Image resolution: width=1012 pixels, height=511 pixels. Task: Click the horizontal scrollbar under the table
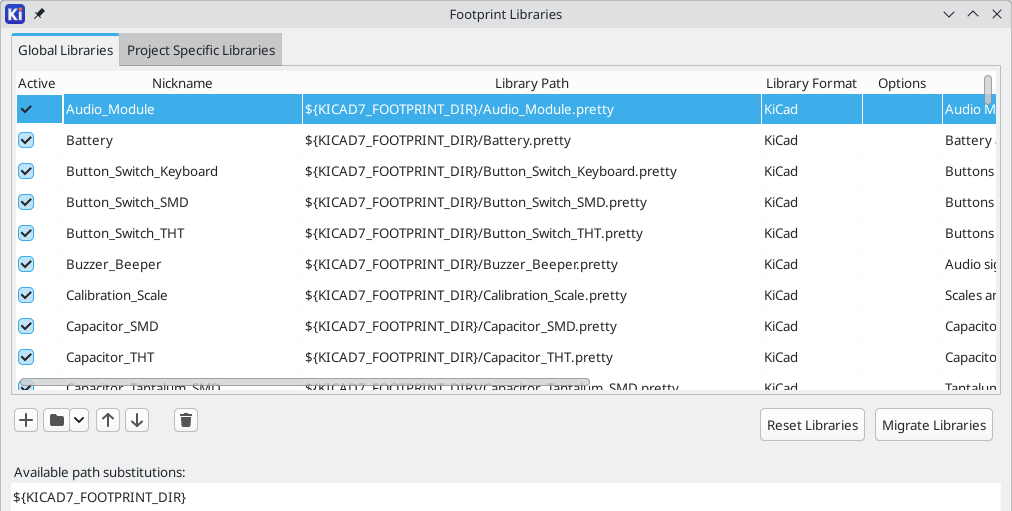[x=300, y=383]
